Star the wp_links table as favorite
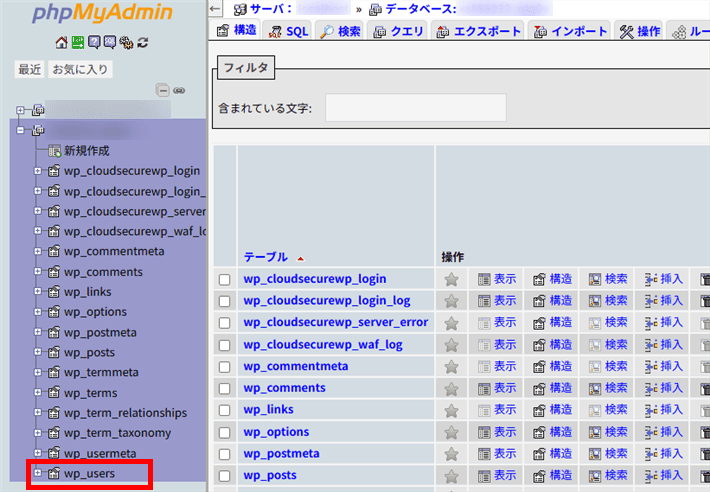This screenshot has width=710, height=492. (x=451, y=411)
